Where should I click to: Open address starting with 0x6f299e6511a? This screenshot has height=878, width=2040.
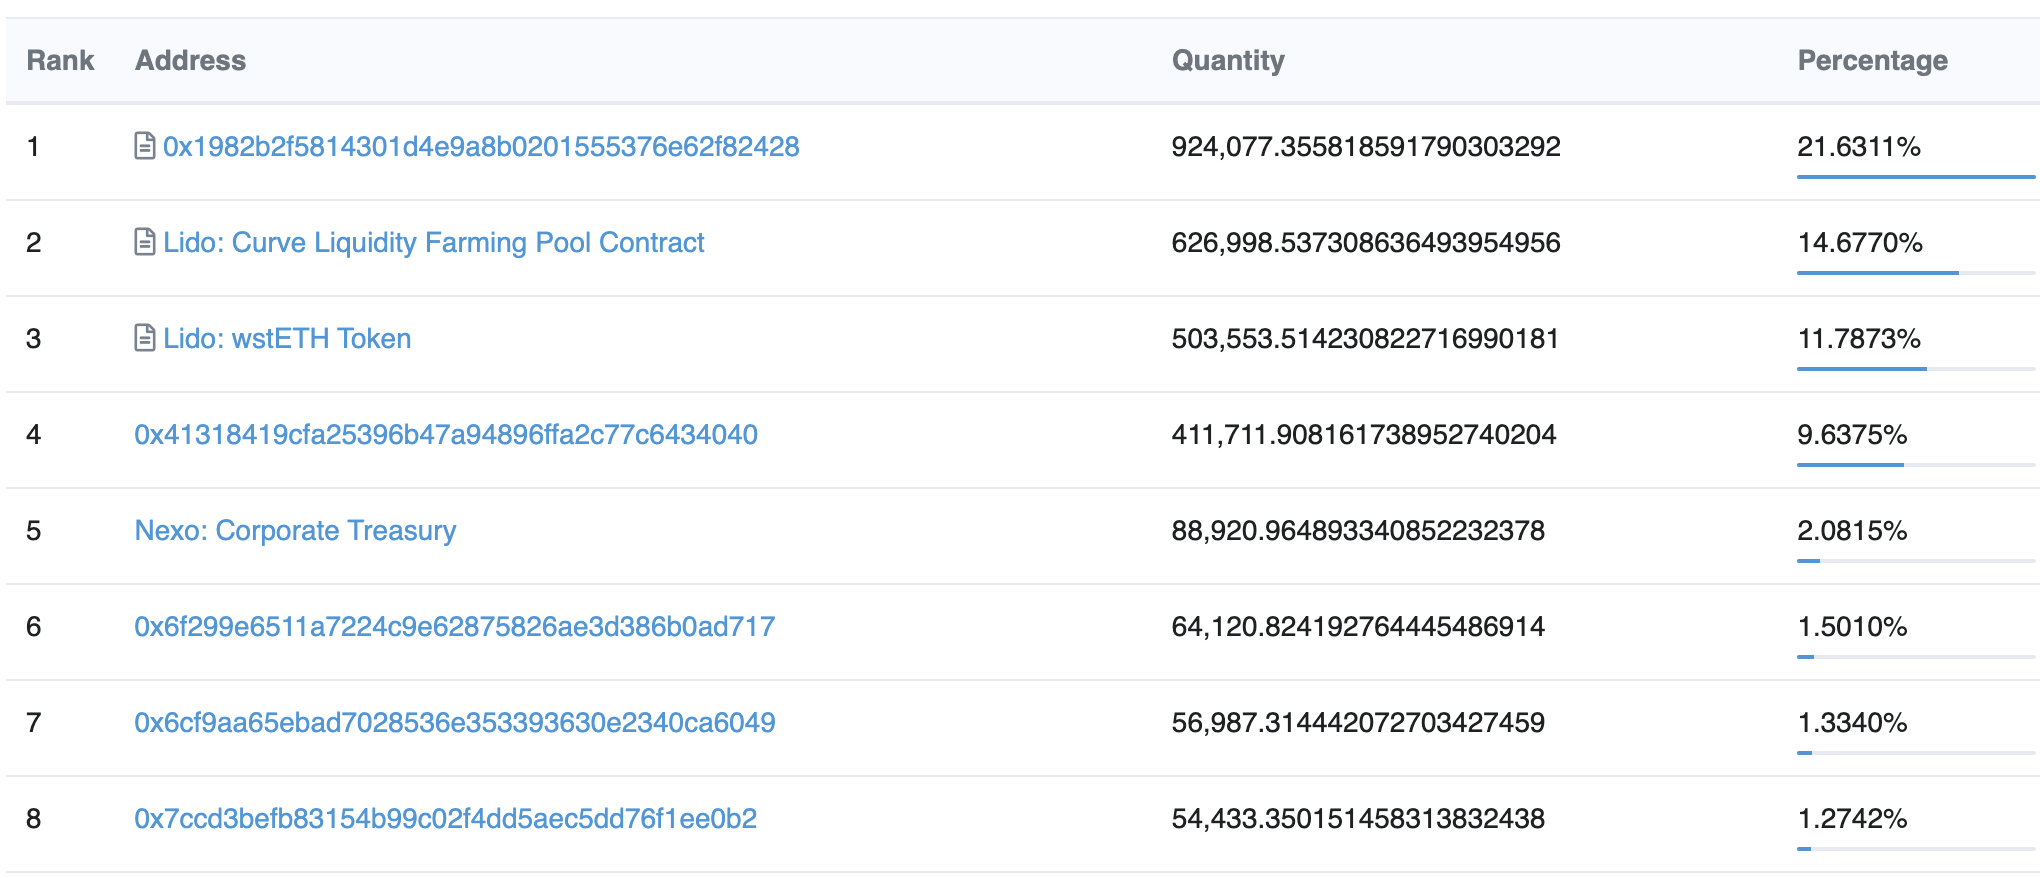coord(455,627)
